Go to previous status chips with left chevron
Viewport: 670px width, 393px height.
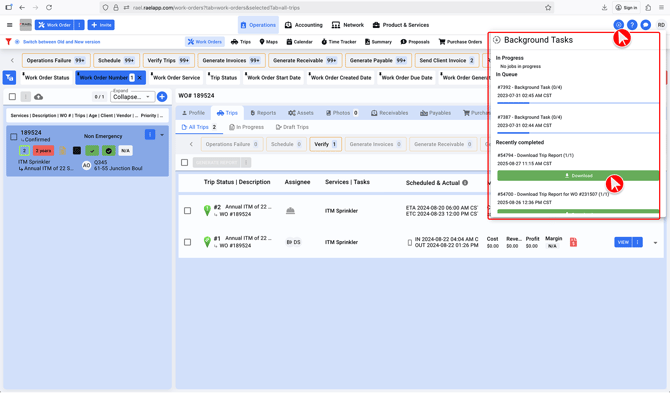point(12,60)
